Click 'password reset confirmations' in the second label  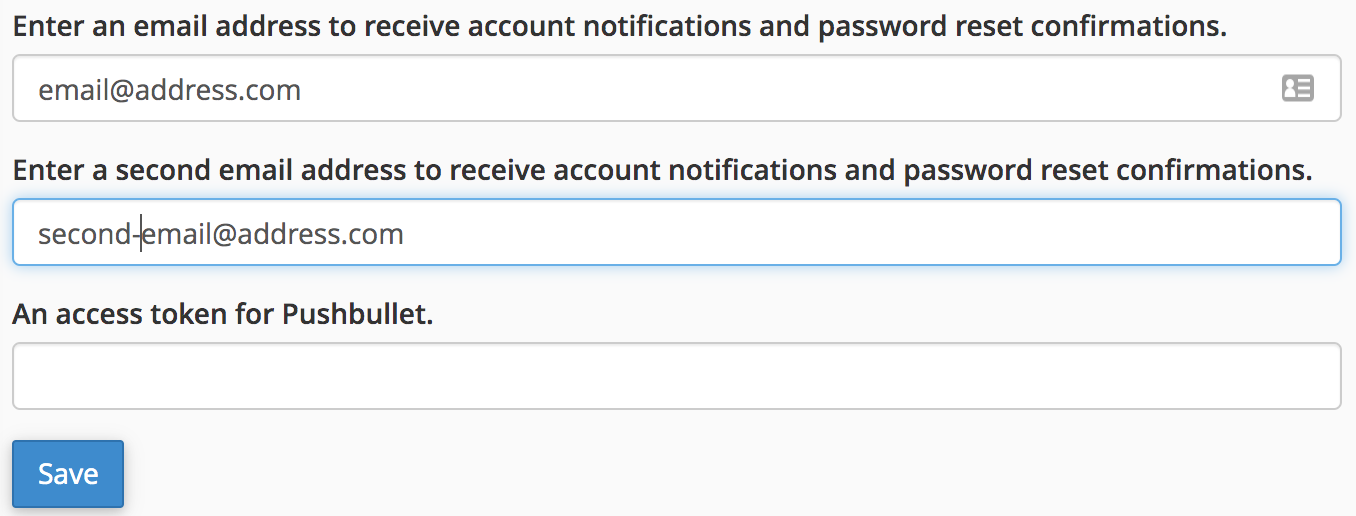tap(1108, 171)
